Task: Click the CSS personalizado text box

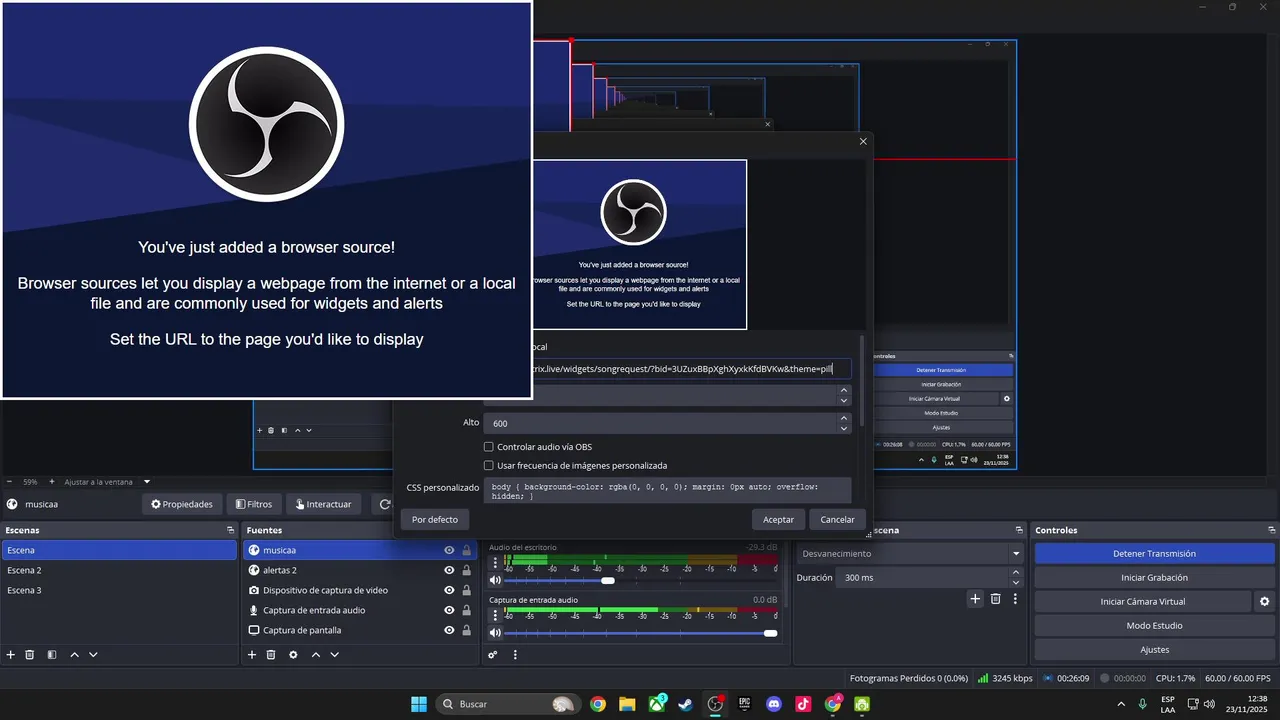Action: click(x=668, y=490)
